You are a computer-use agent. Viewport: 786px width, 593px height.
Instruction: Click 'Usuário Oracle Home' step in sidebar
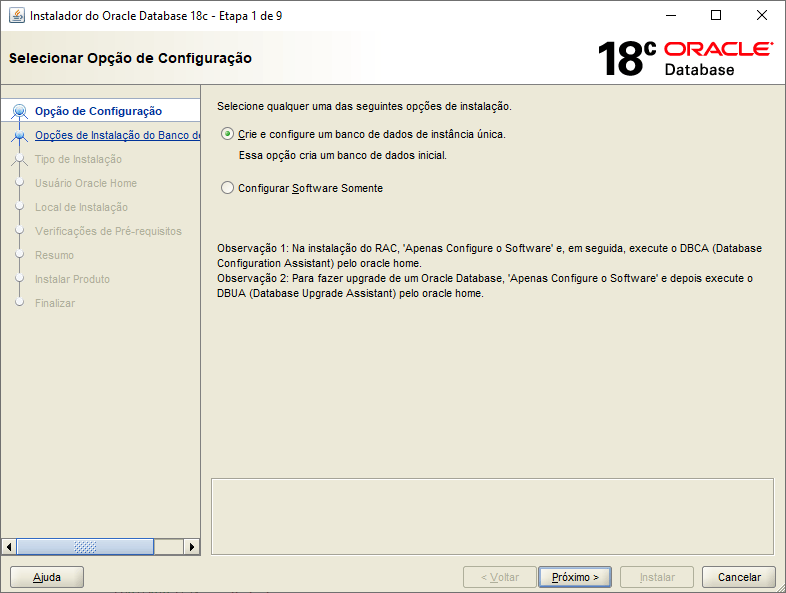point(86,183)
